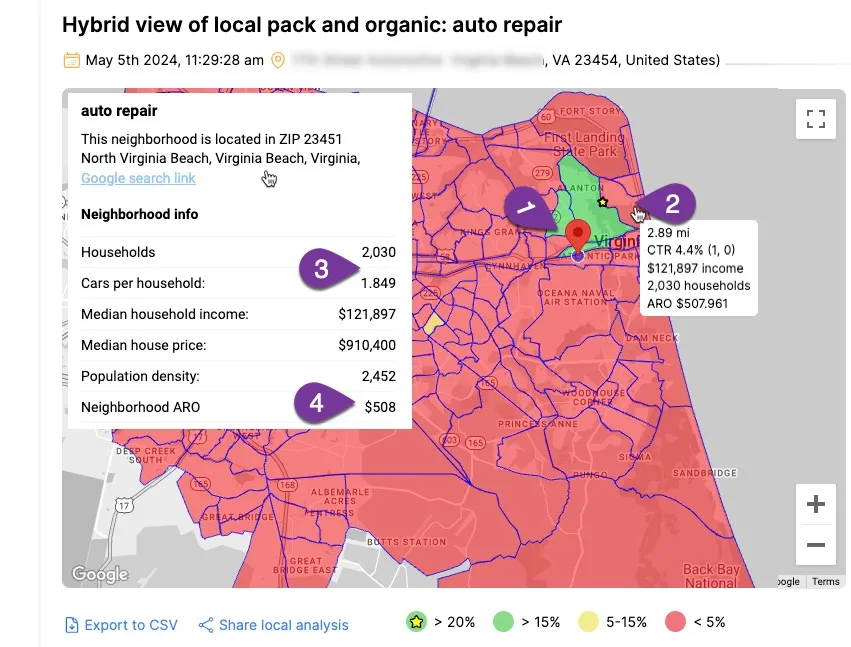Toggle fullscreen map view
This screenshot has height=647, width=851.
point(815,120)
